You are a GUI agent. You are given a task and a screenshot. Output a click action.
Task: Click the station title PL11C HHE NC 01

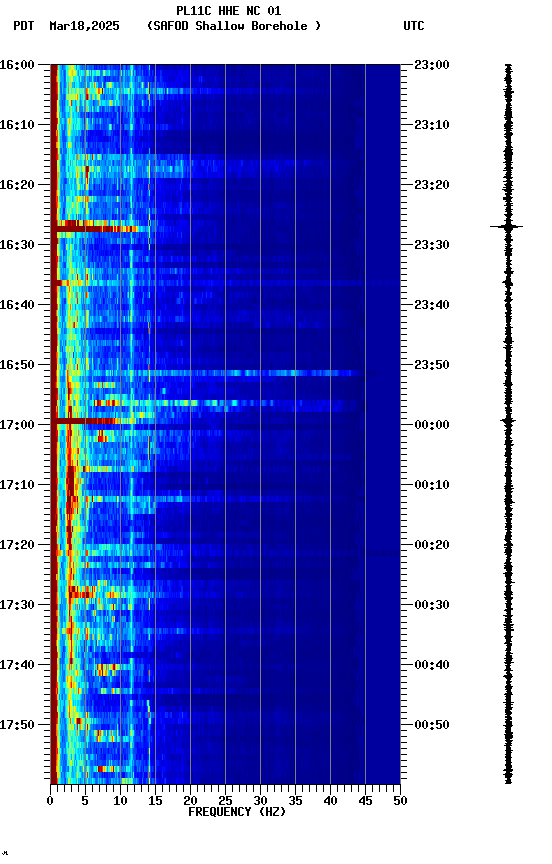tap(229, 11)
